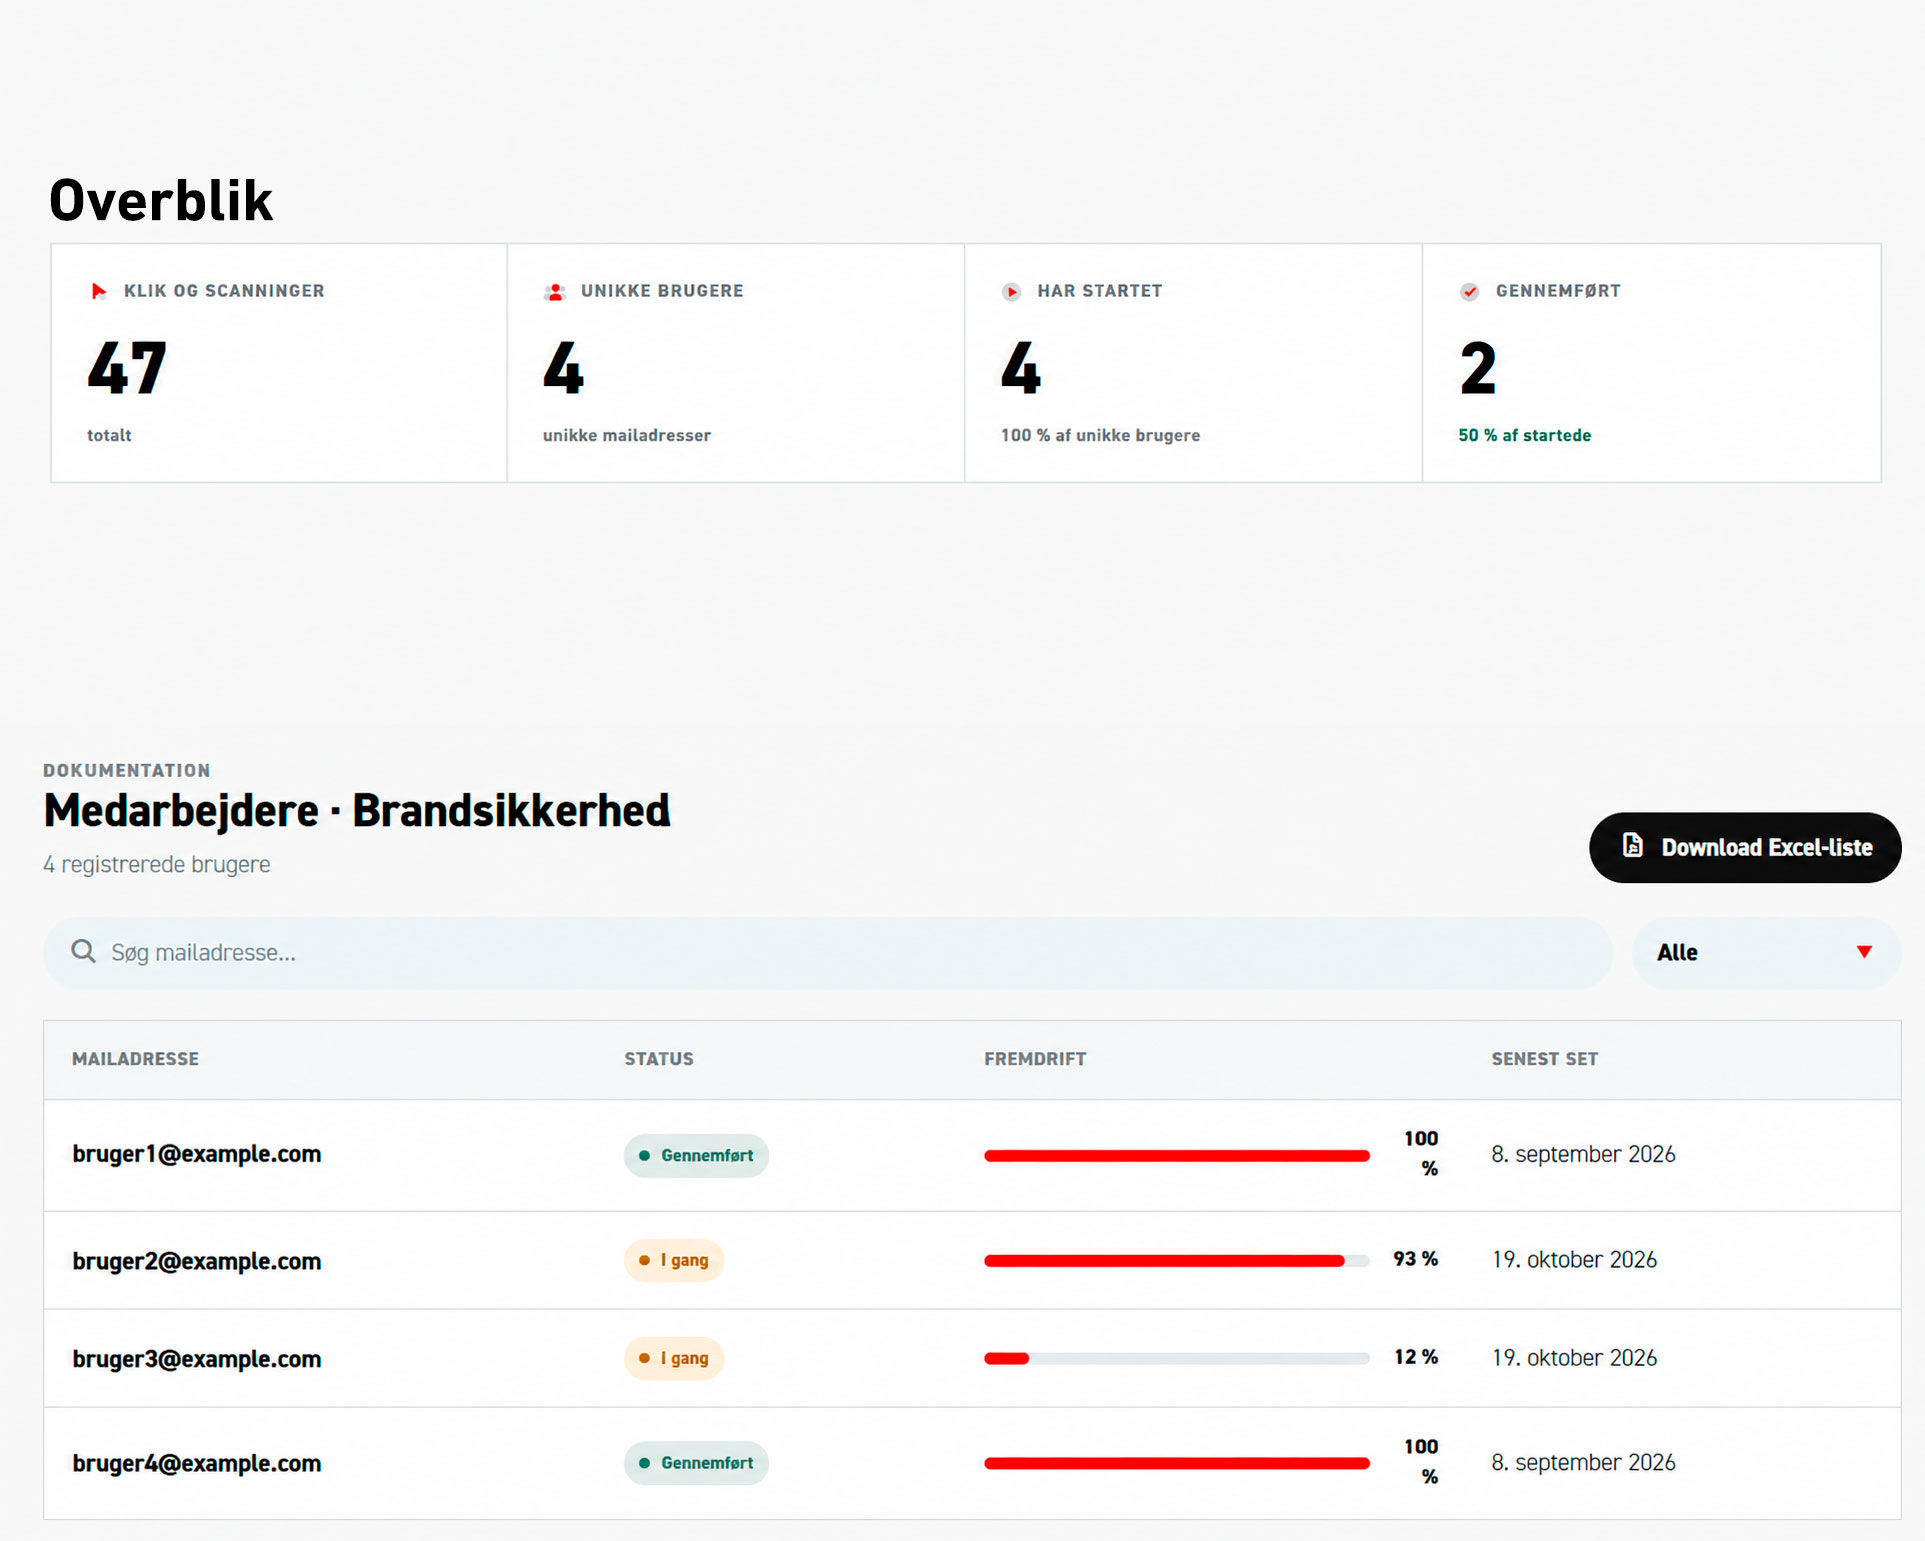Click the number 2 in Gennemført card

pos(1478,368)
